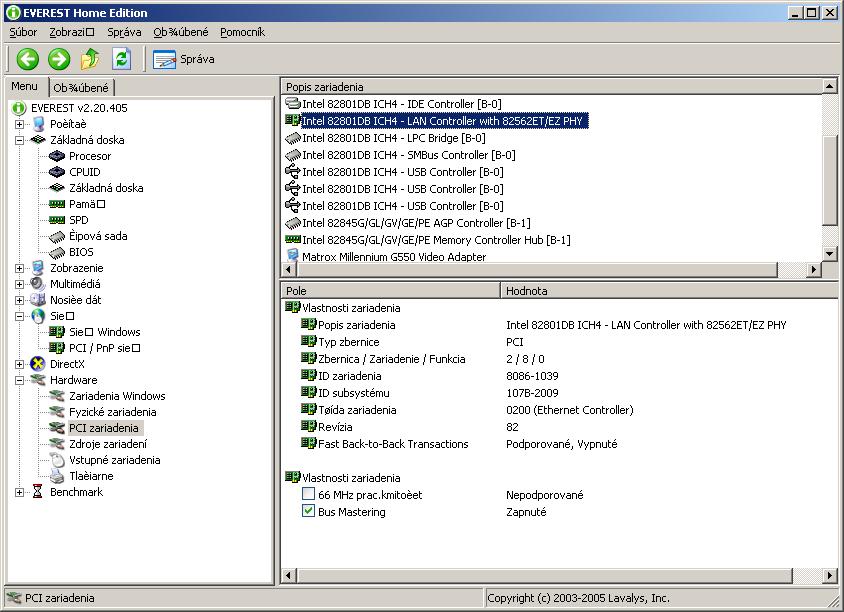Collapse the Hardware tree node
The image size is (844, 612).
(20, 380)
